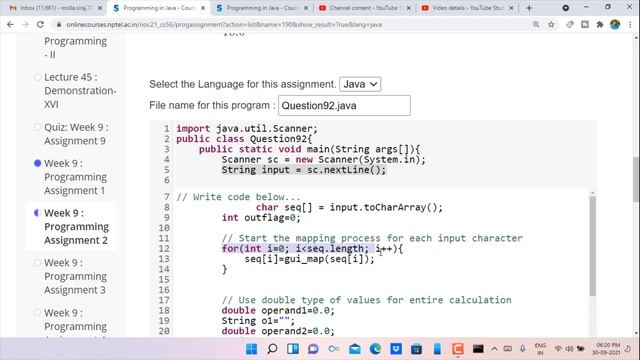This screenshot has height=360, width=640.
Task: Switch to second Programming in Java tab
Action: pos(261,8)
